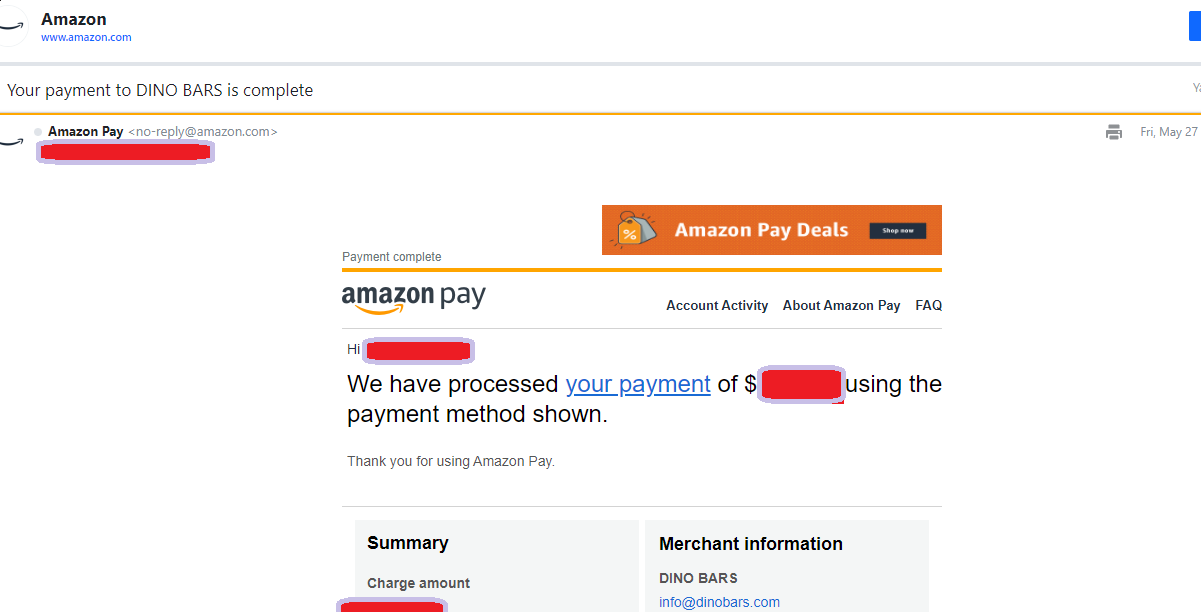Click the discount tag icon in banner
This screenshot has height=612, width=1201.
pos(634,230)
